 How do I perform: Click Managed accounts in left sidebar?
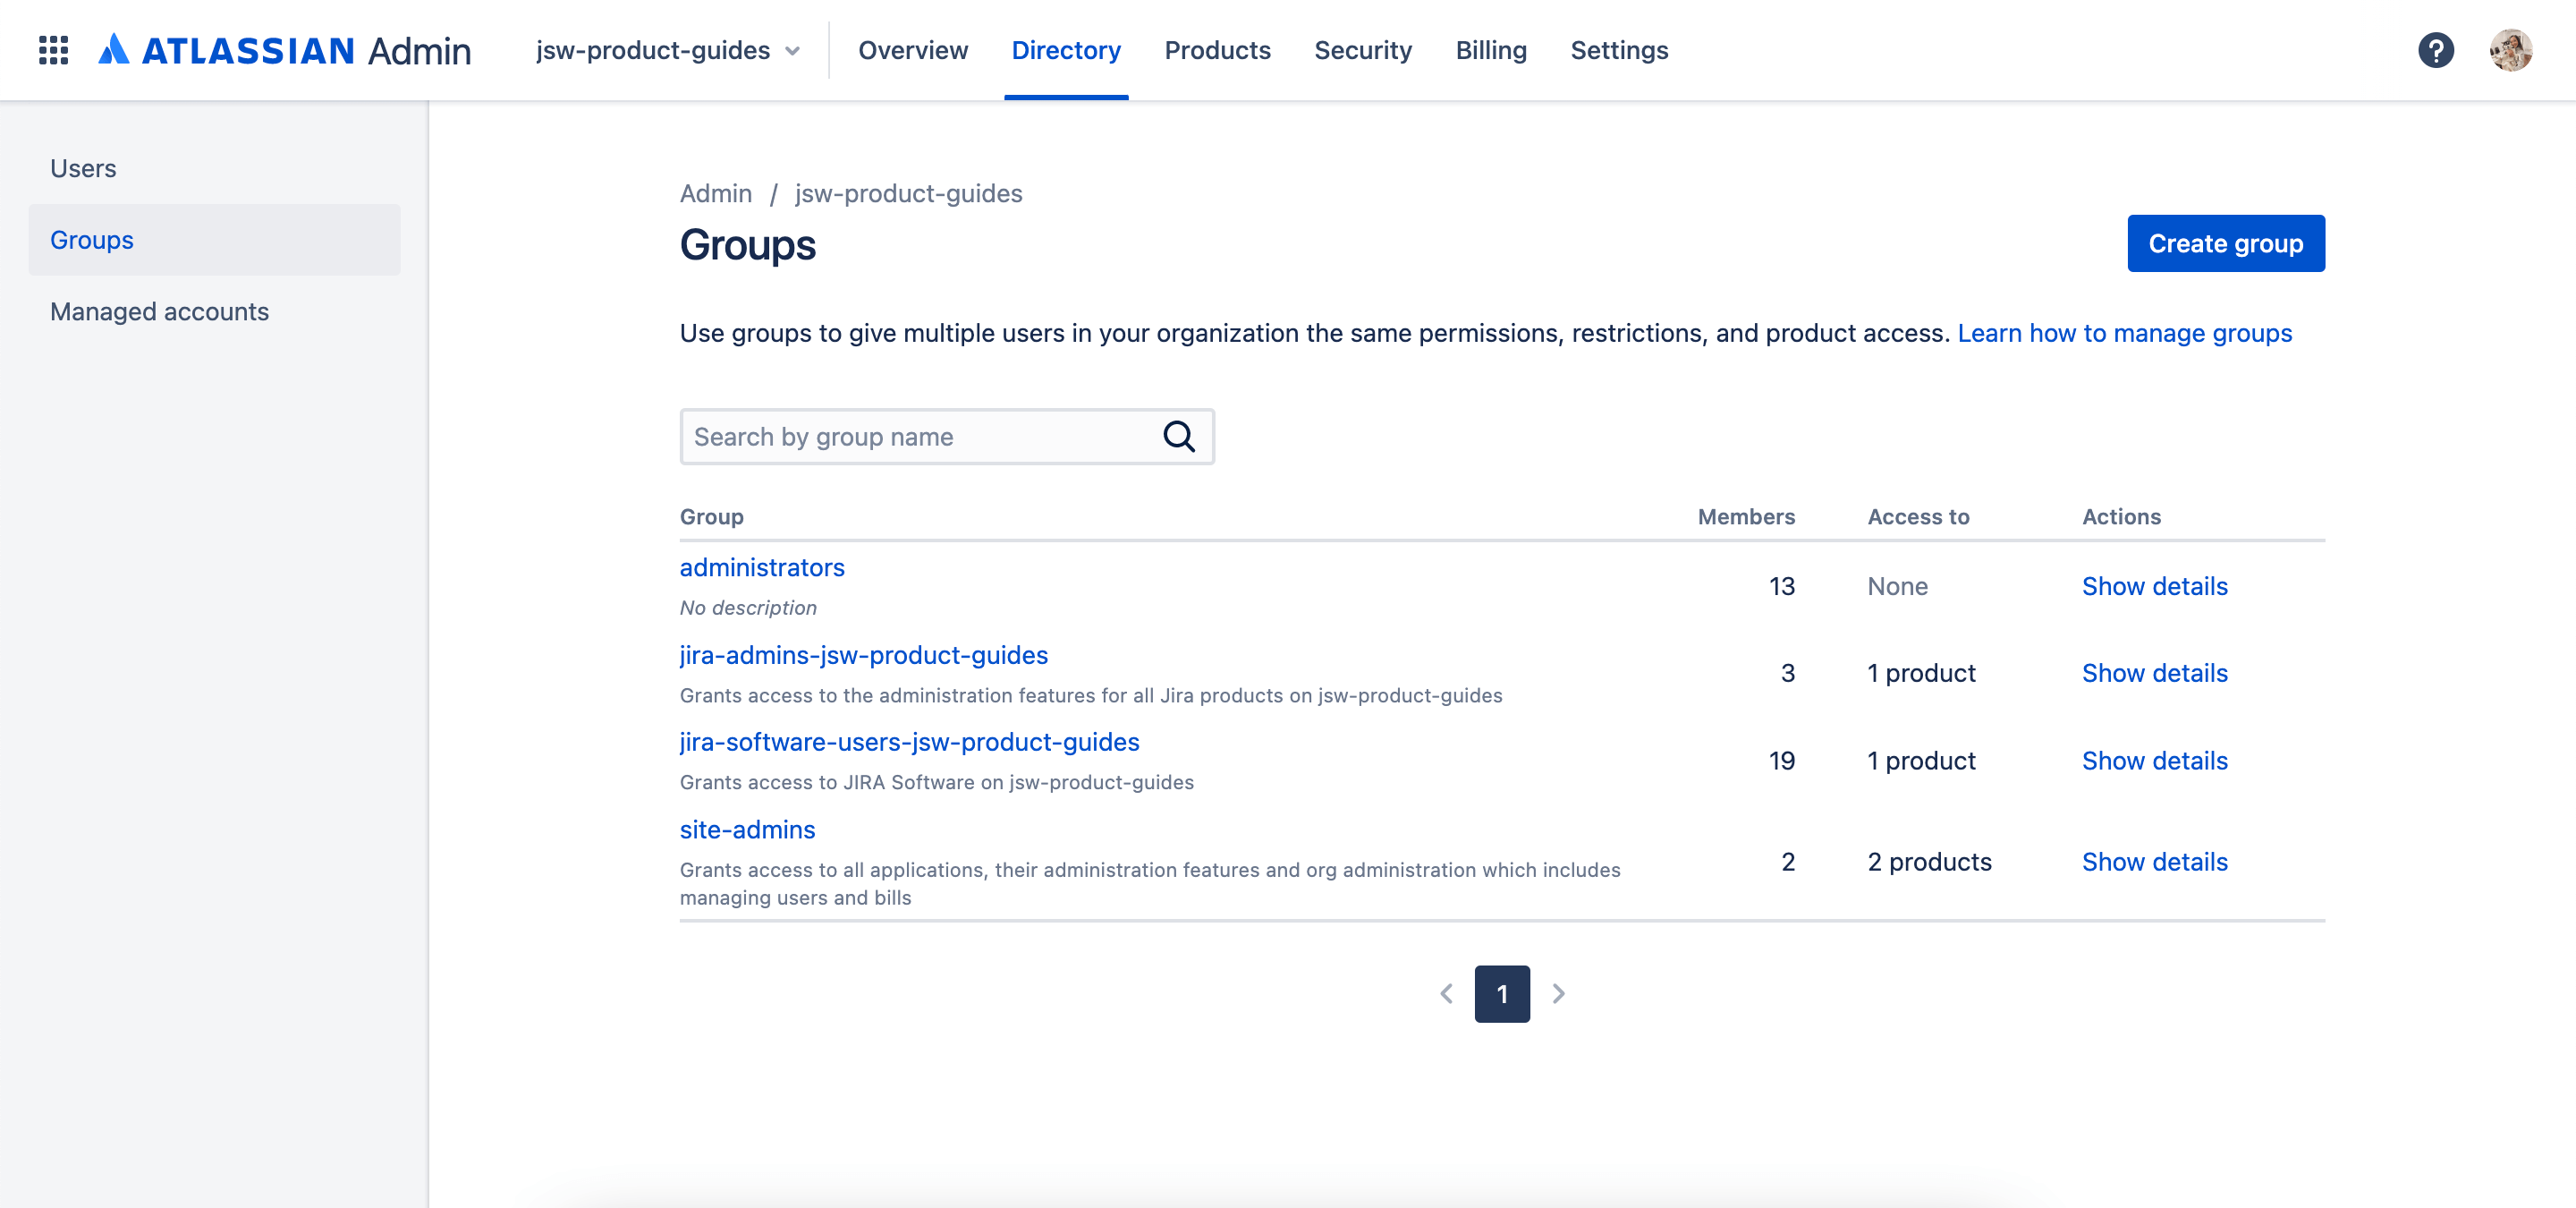pyautogui.click(x=157, y=311)
